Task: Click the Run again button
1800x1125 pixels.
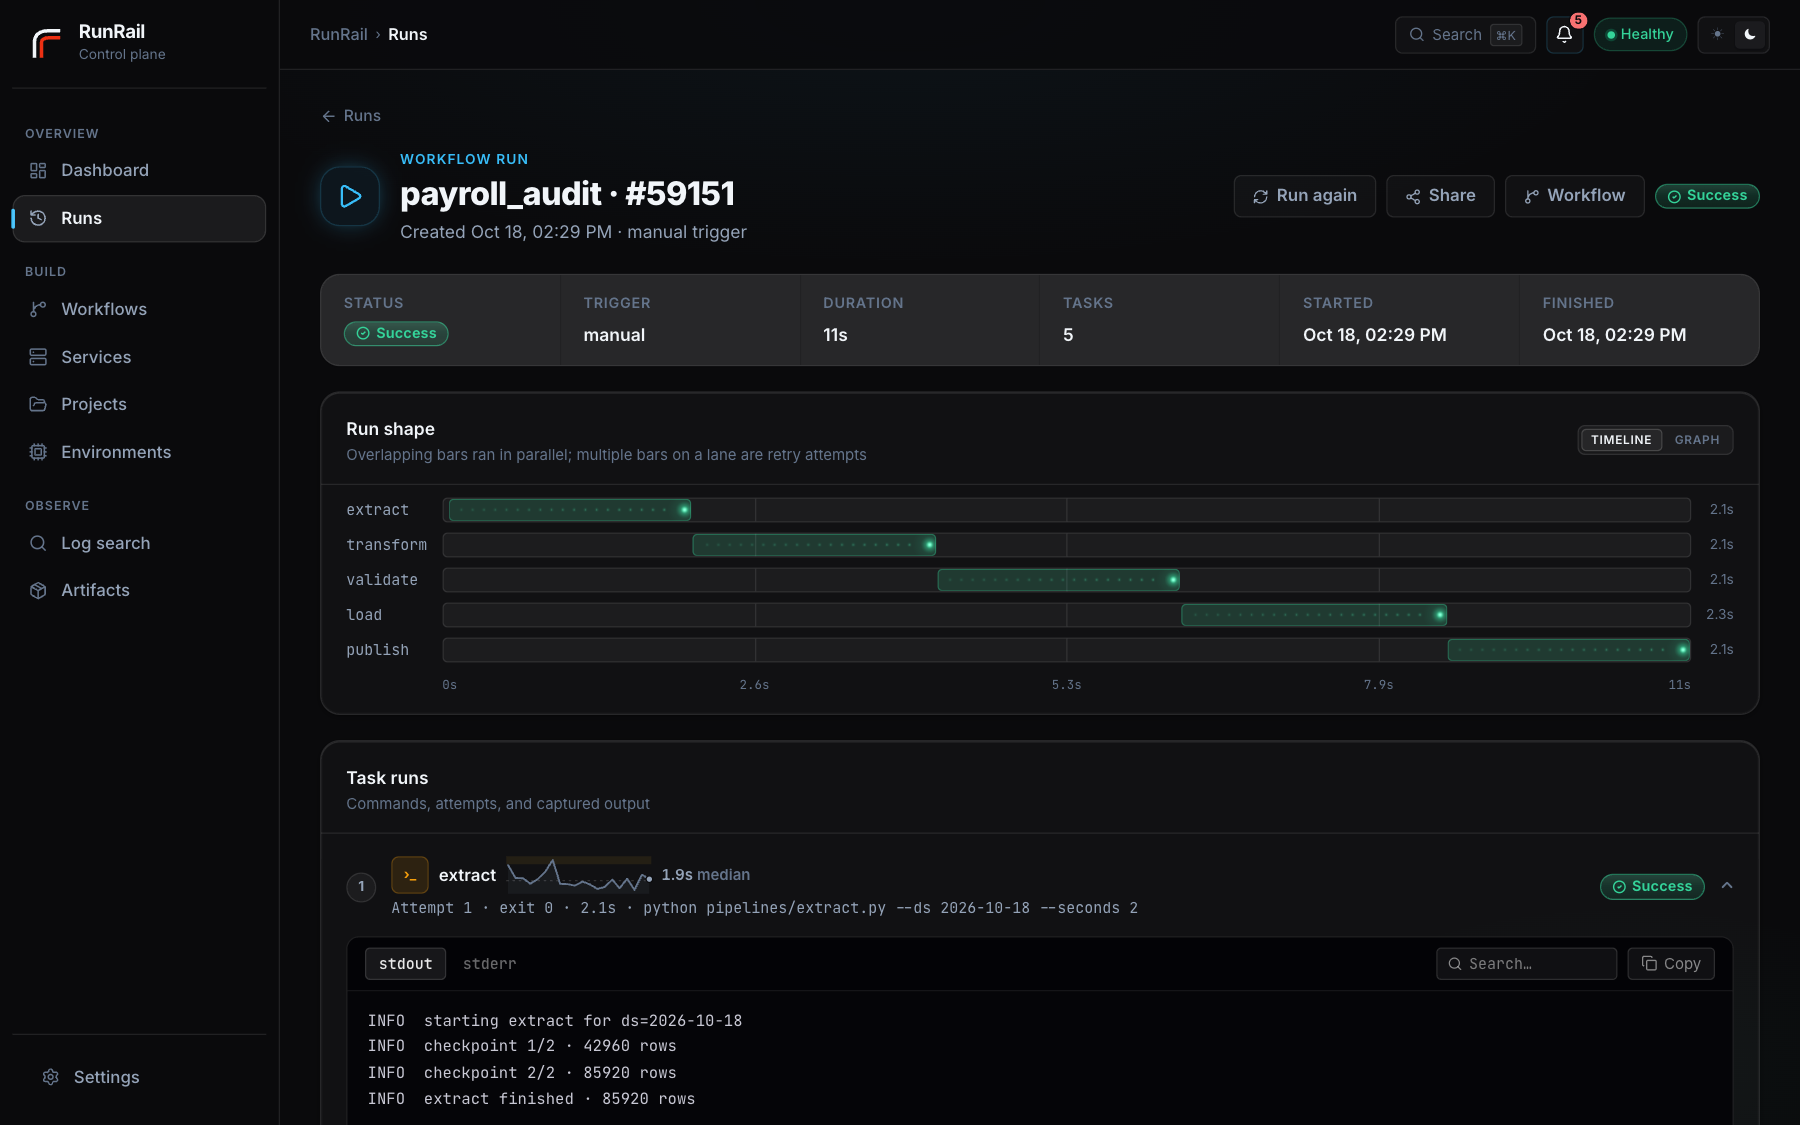Action: (1304, 196)
